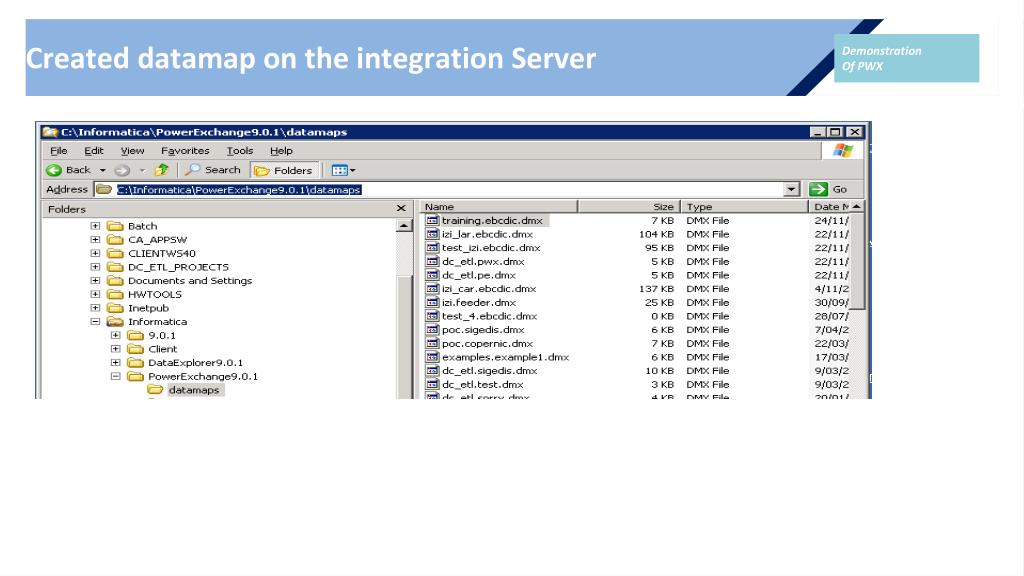
Task: Sort files by Size column header
Action: pos(629,207)
